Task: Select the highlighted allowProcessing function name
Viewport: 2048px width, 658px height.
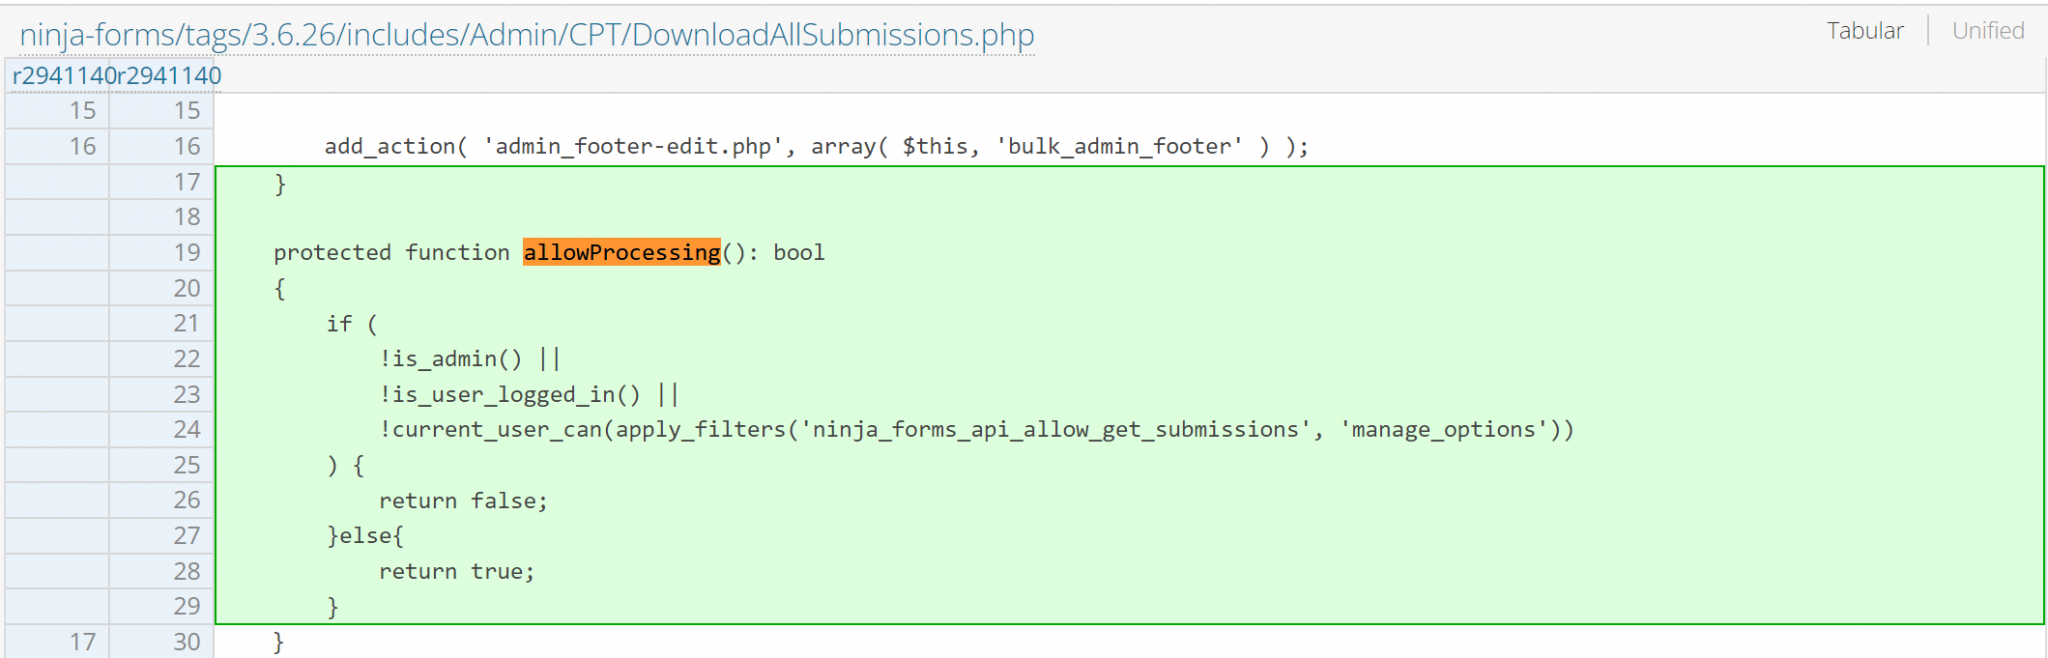Action: [x=620, y=252]
